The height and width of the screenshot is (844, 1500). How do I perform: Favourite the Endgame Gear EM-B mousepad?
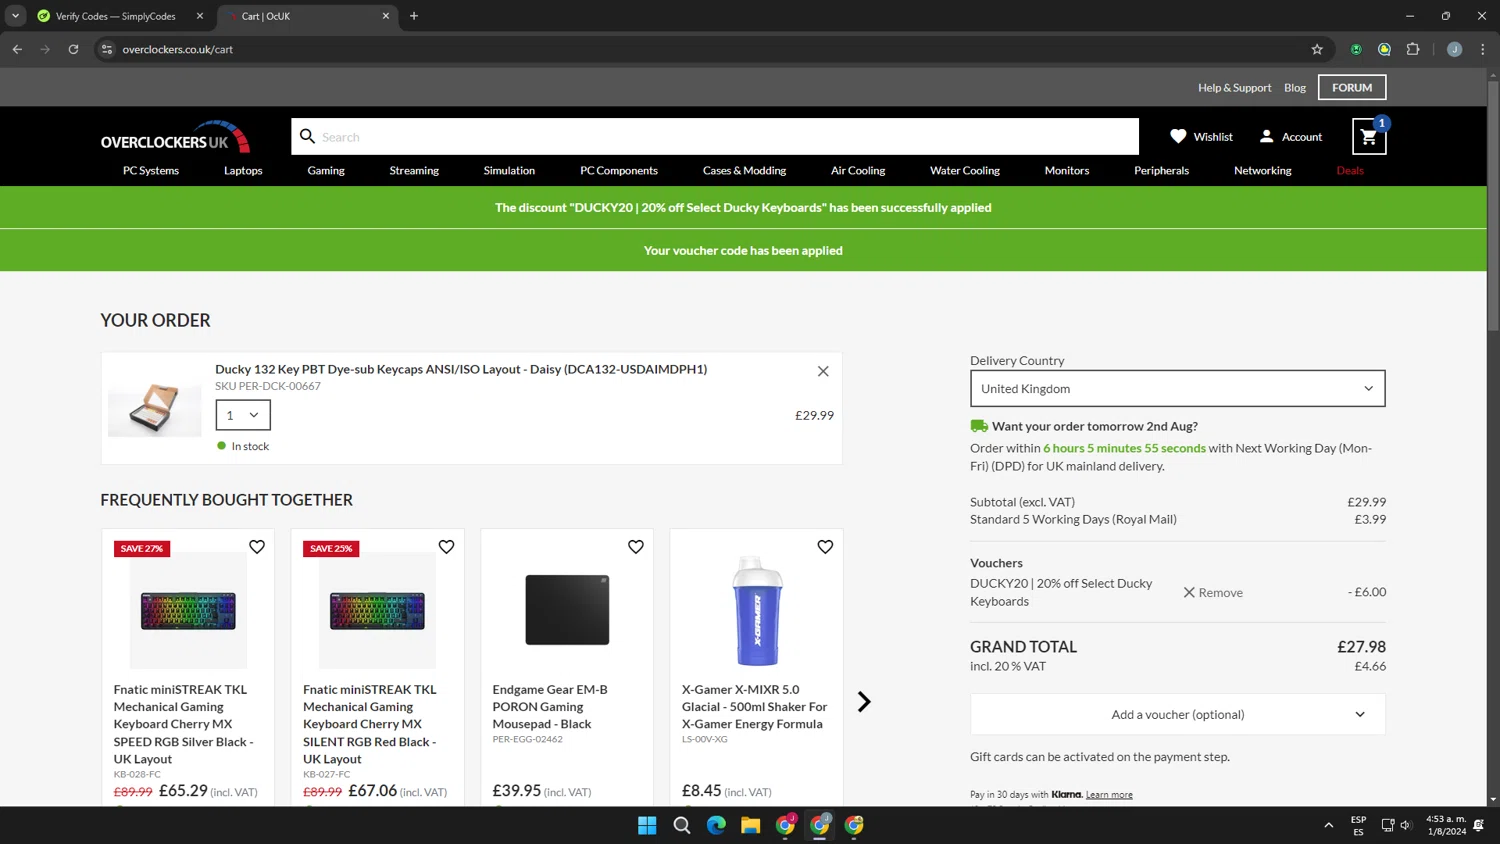636,547
